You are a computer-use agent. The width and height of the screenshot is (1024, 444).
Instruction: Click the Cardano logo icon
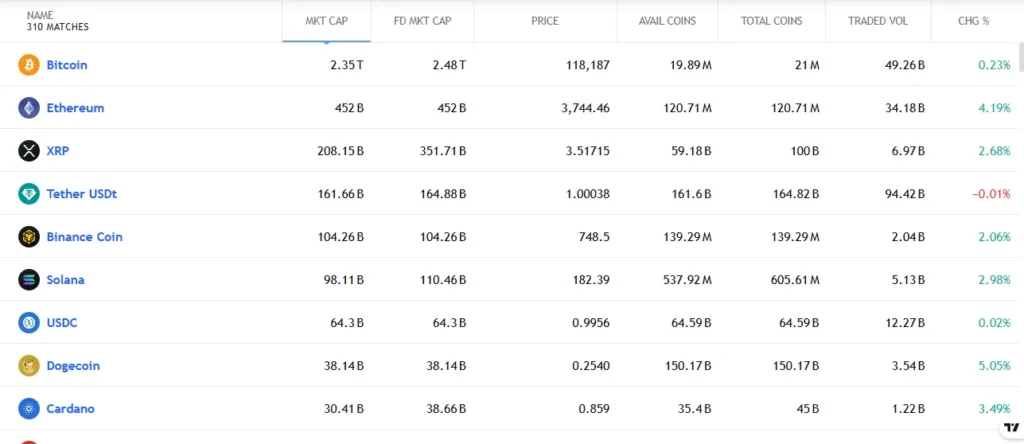[29, 409]
